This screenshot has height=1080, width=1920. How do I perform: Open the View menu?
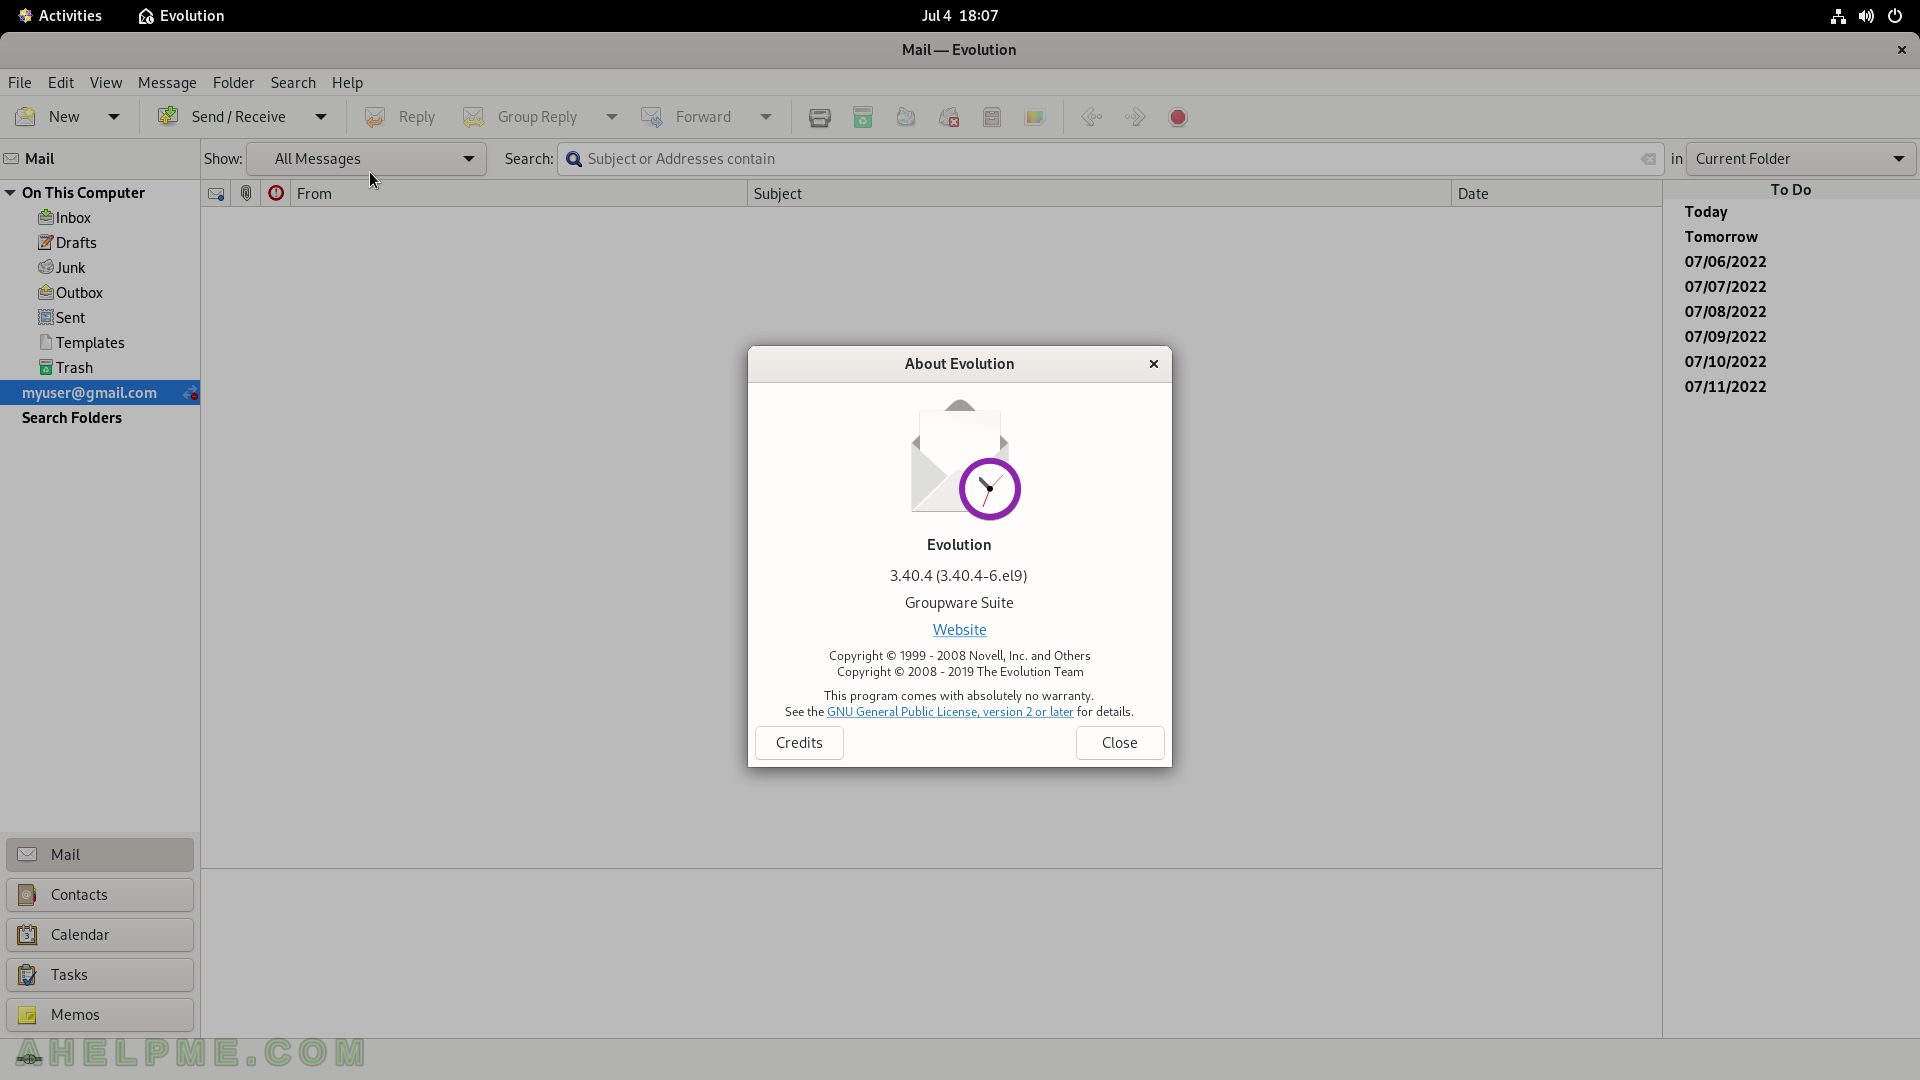(106, 83)
